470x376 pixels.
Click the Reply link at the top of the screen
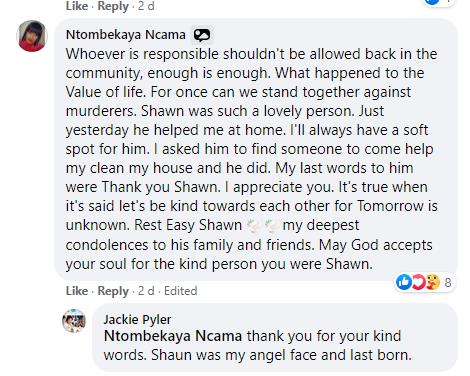pos(113,6)
